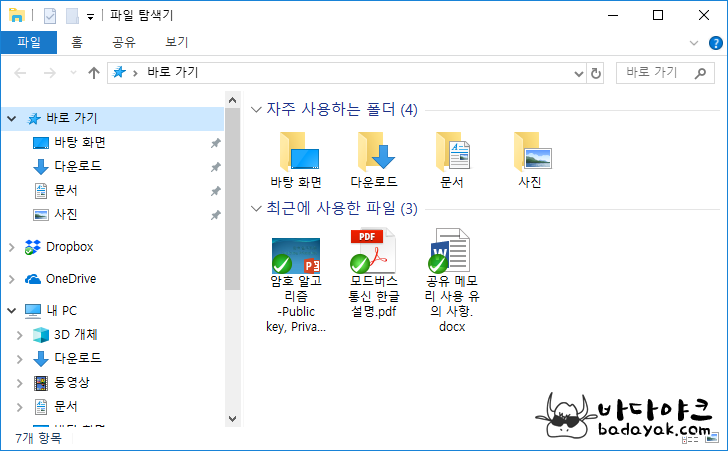Maximize the File Explorer window
728x451 pixels.
[x=658, y=15]
